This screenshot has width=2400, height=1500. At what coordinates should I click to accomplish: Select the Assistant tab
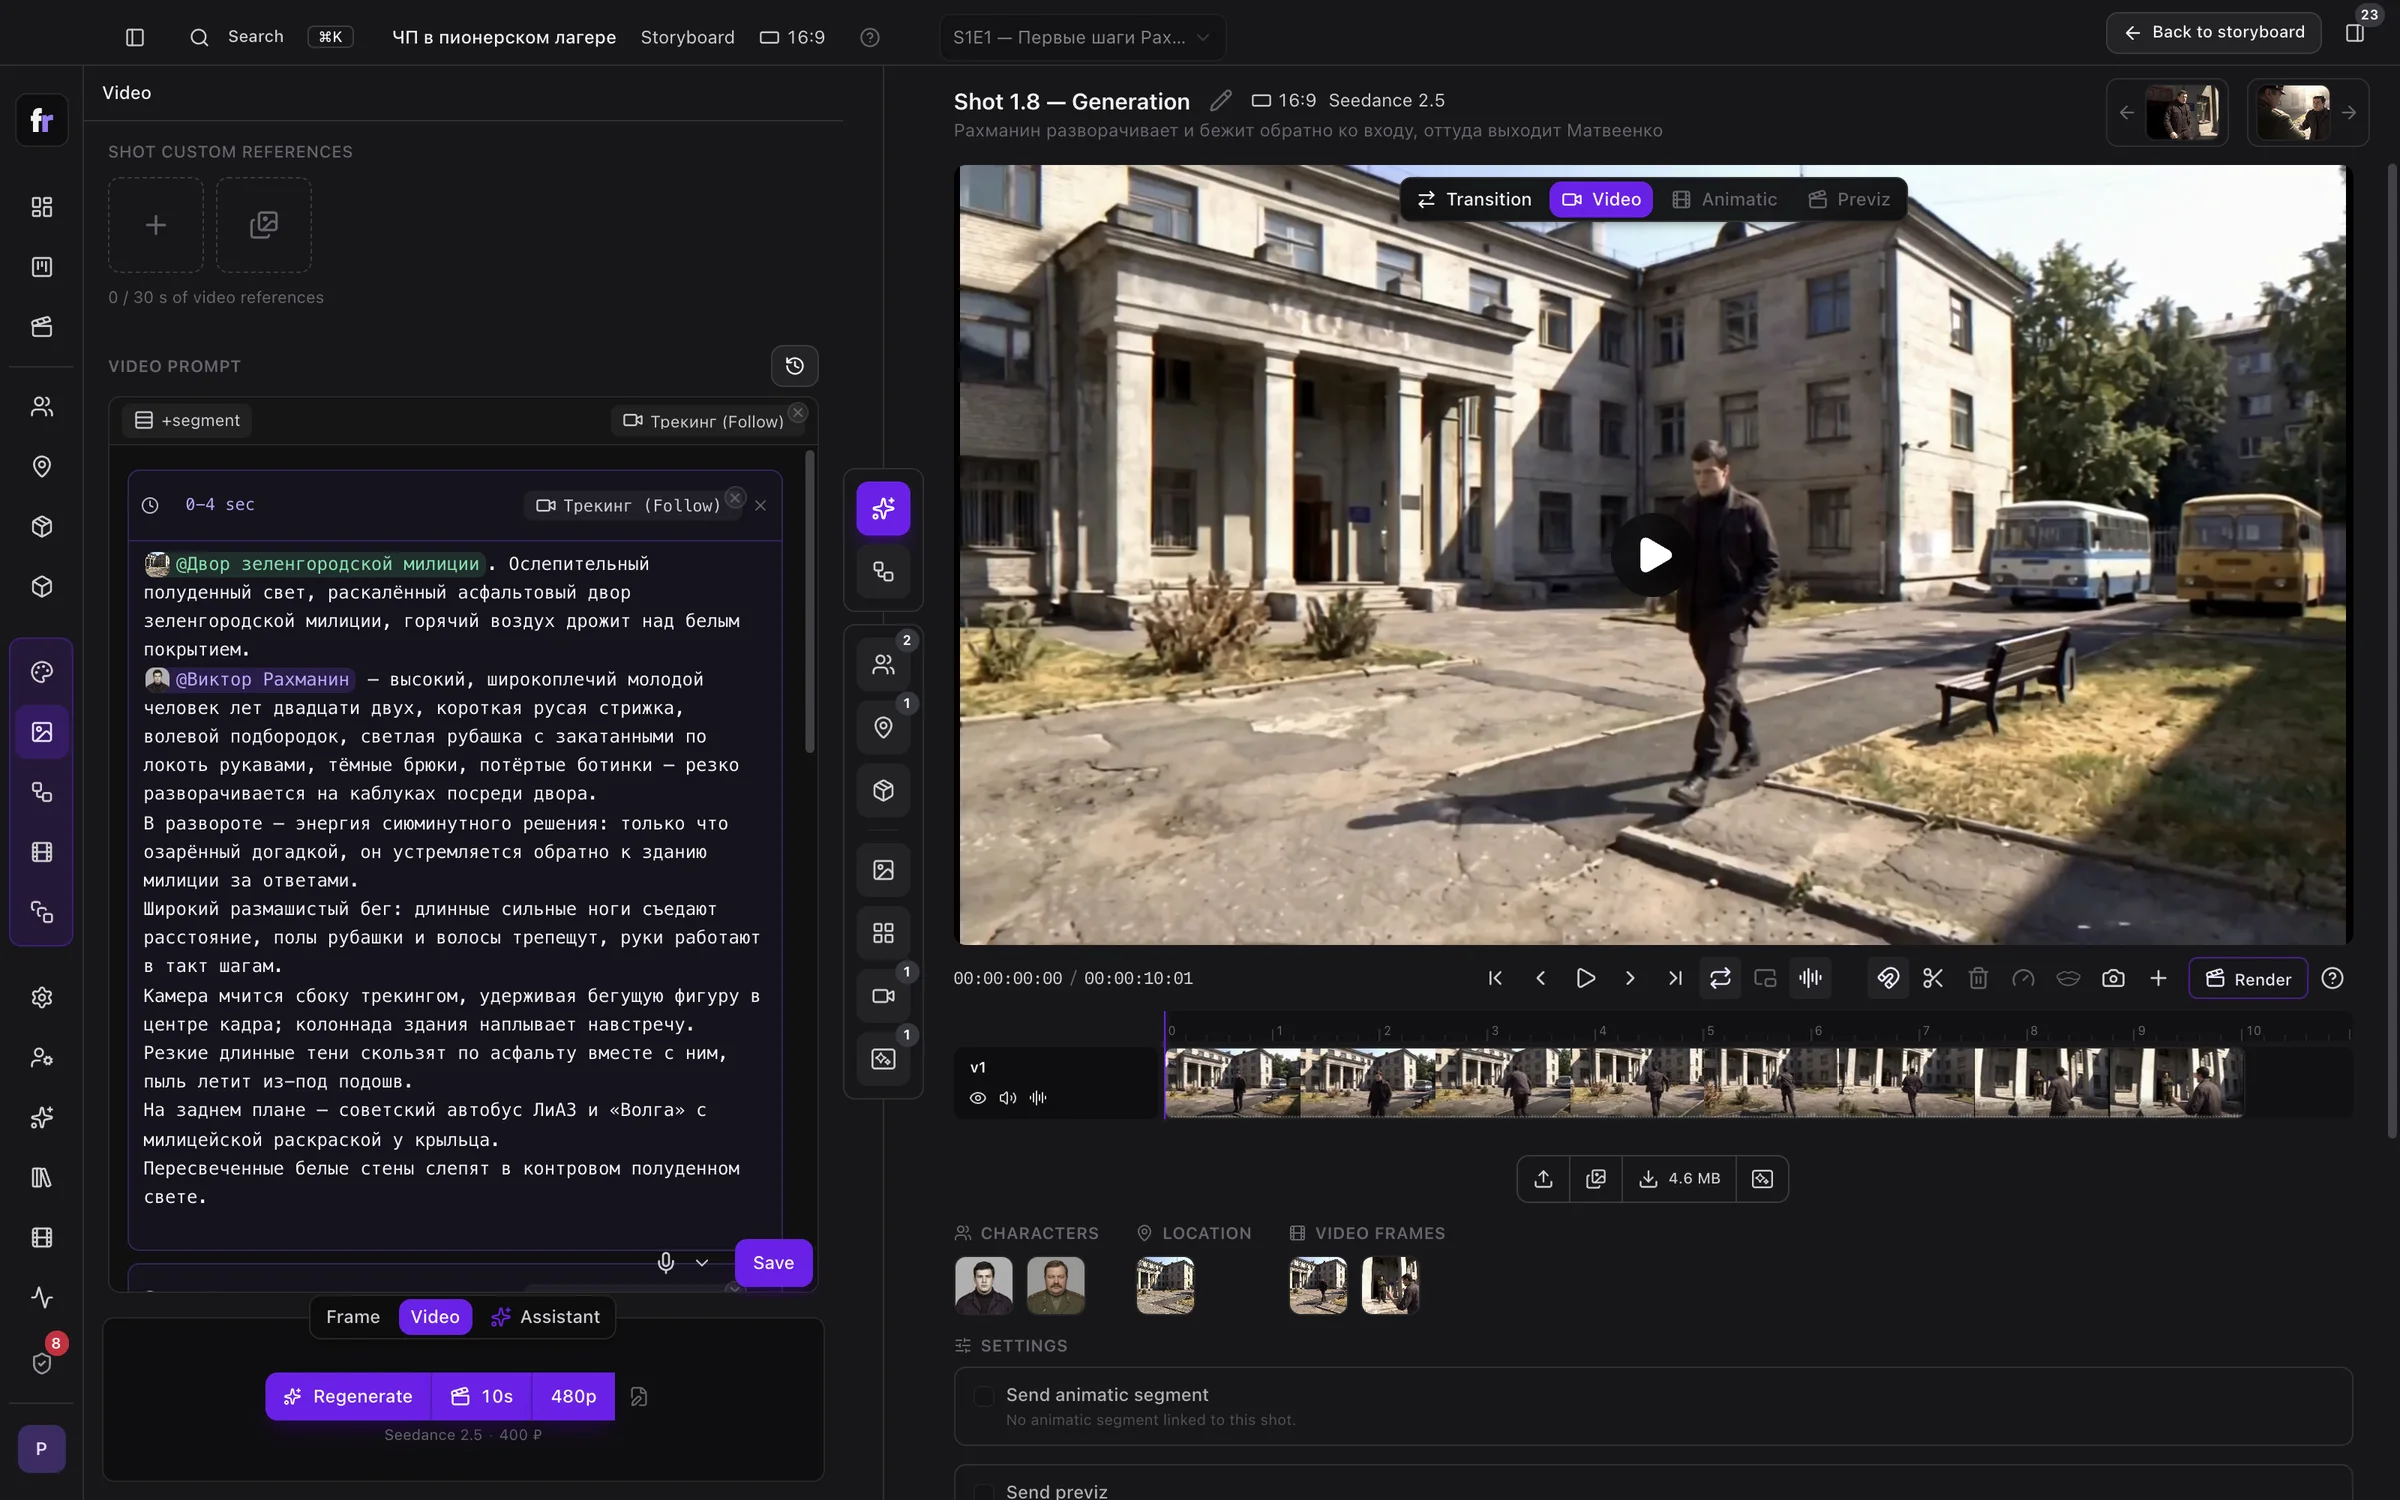[545, 1317]
